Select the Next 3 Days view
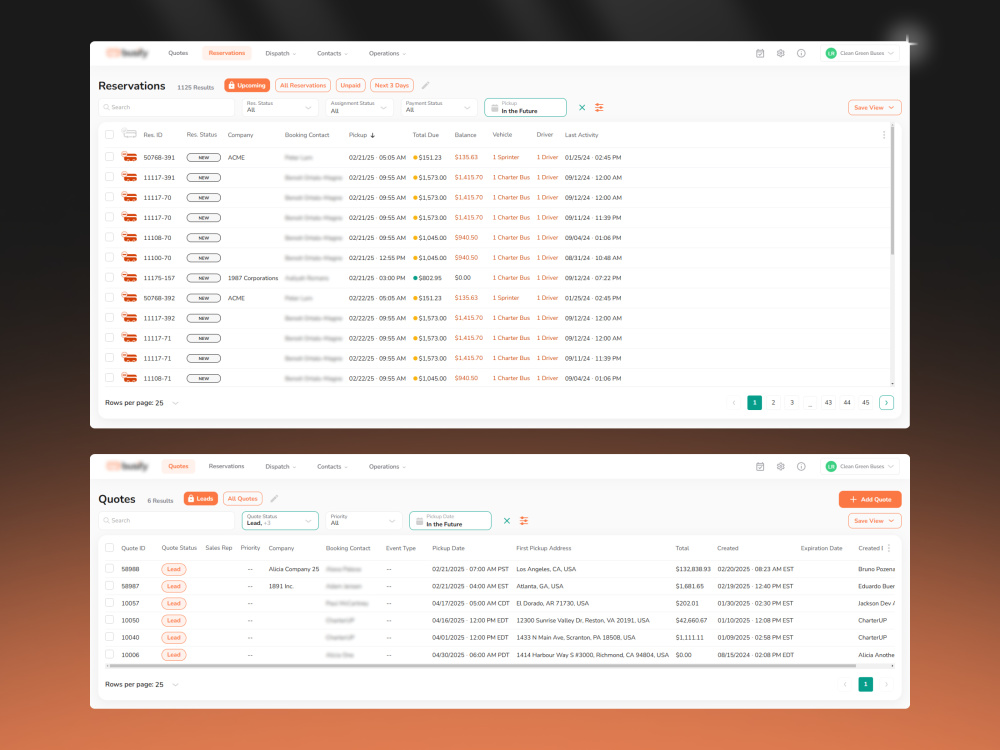This screenshot has width=1000, height=750. pyautogui.click(x=392, y=85)
